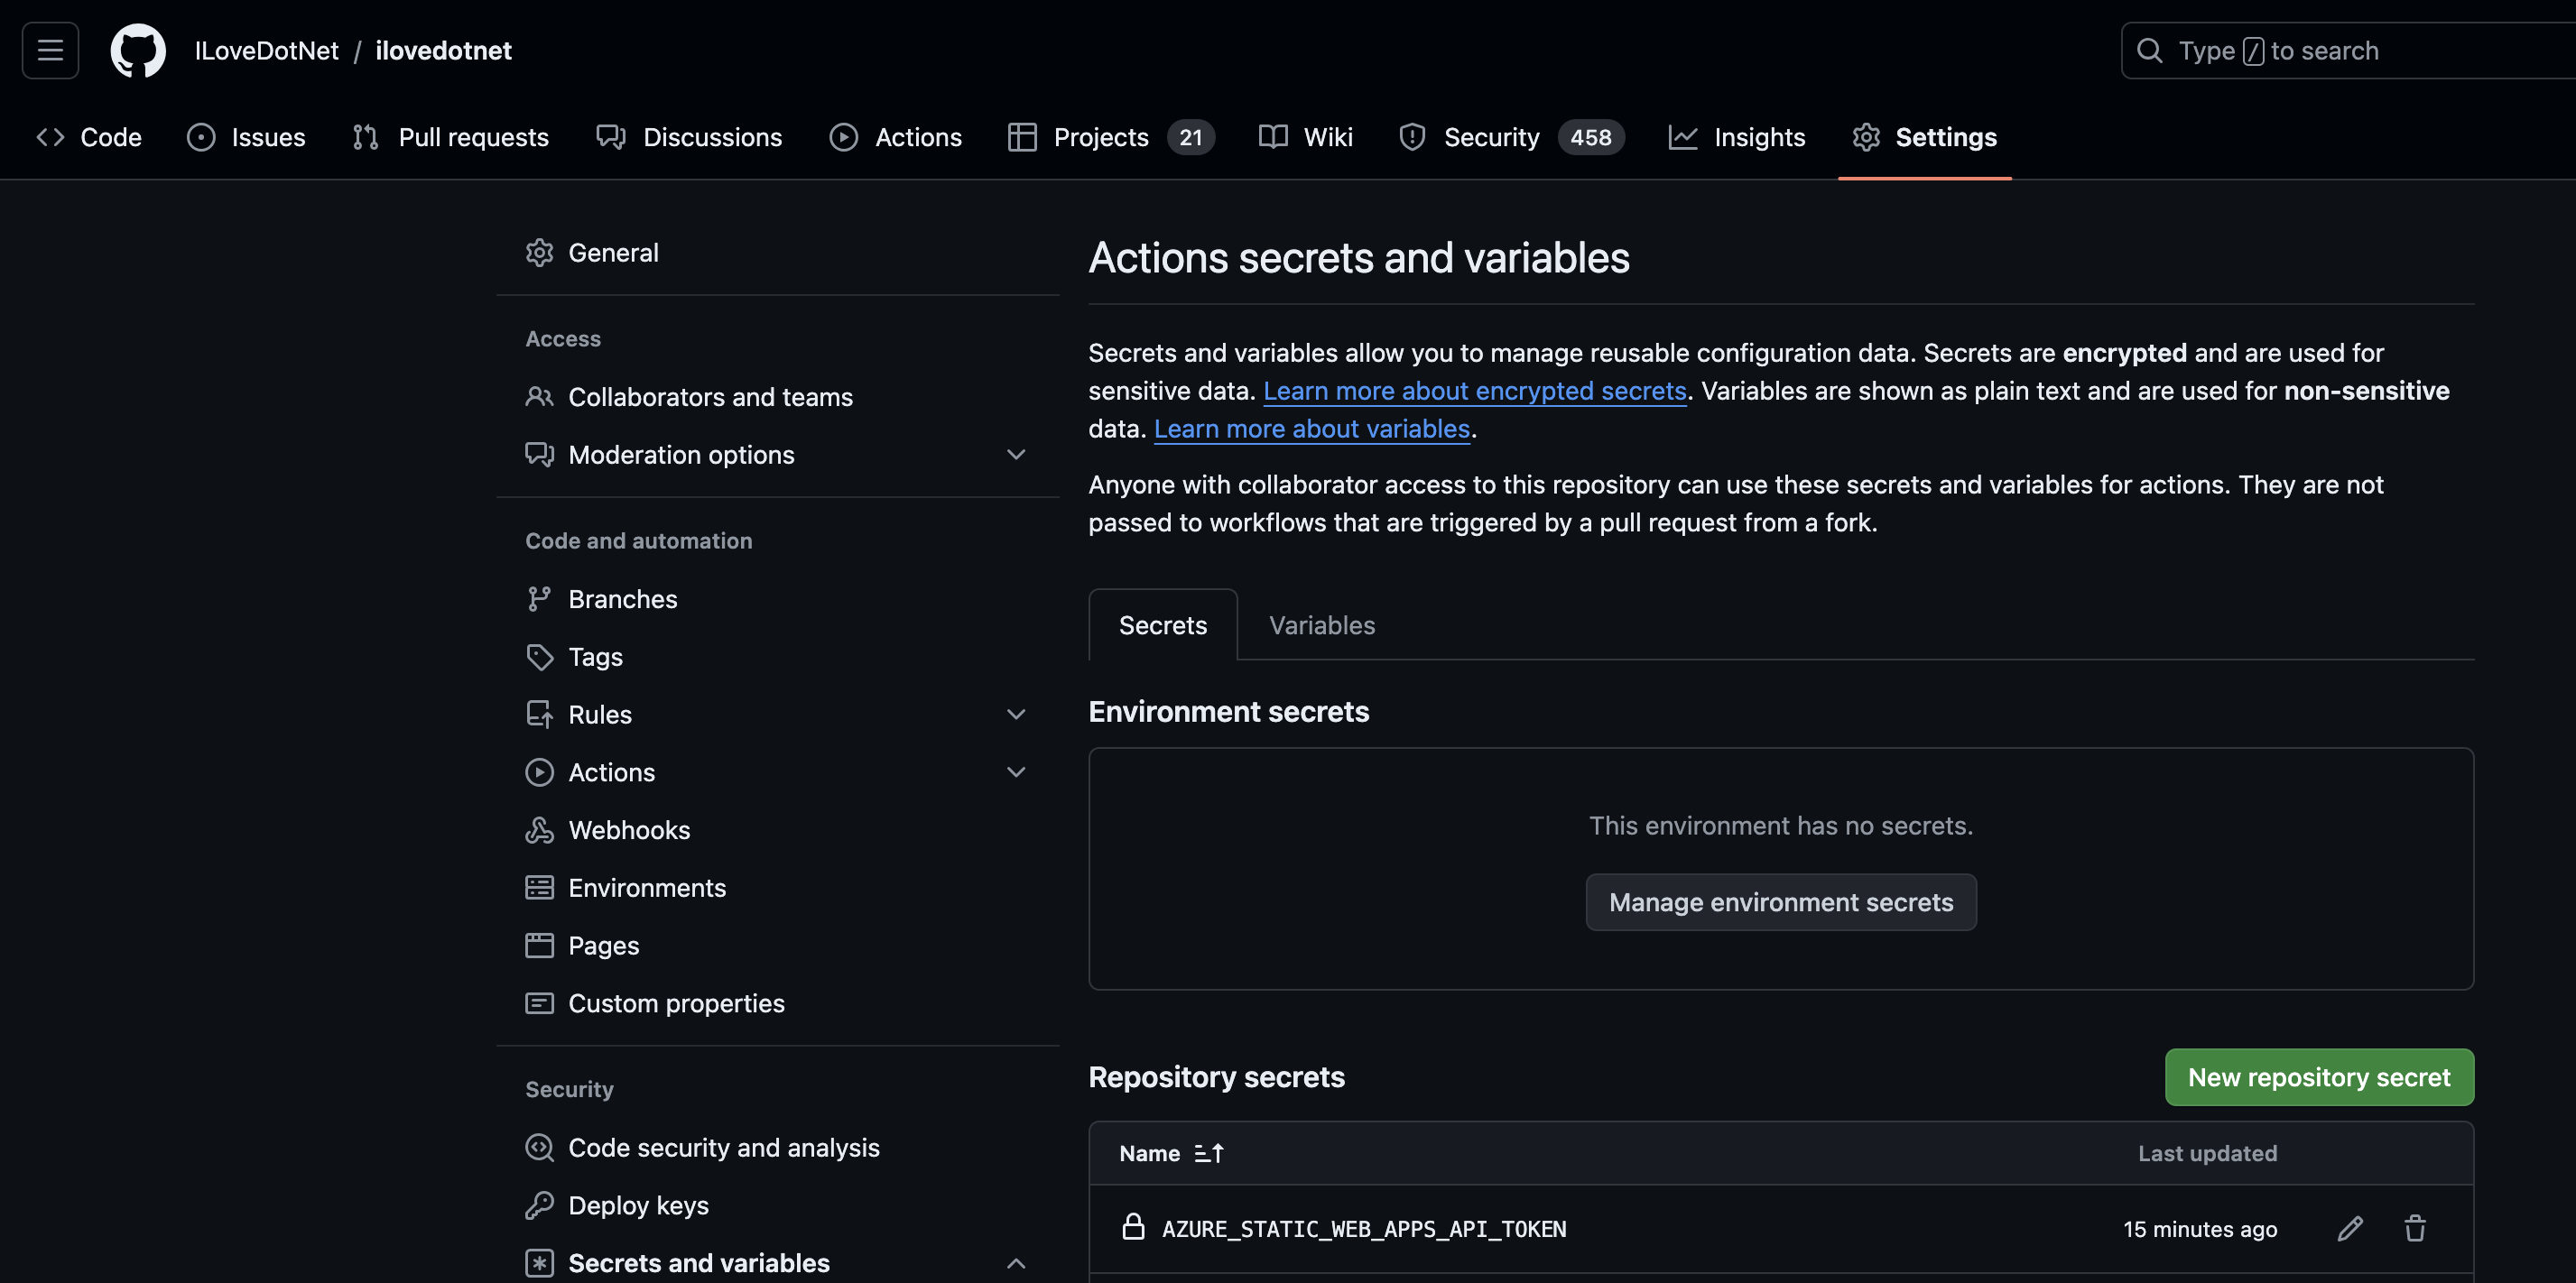Click the Tags label icon

(x=540, y=657)
